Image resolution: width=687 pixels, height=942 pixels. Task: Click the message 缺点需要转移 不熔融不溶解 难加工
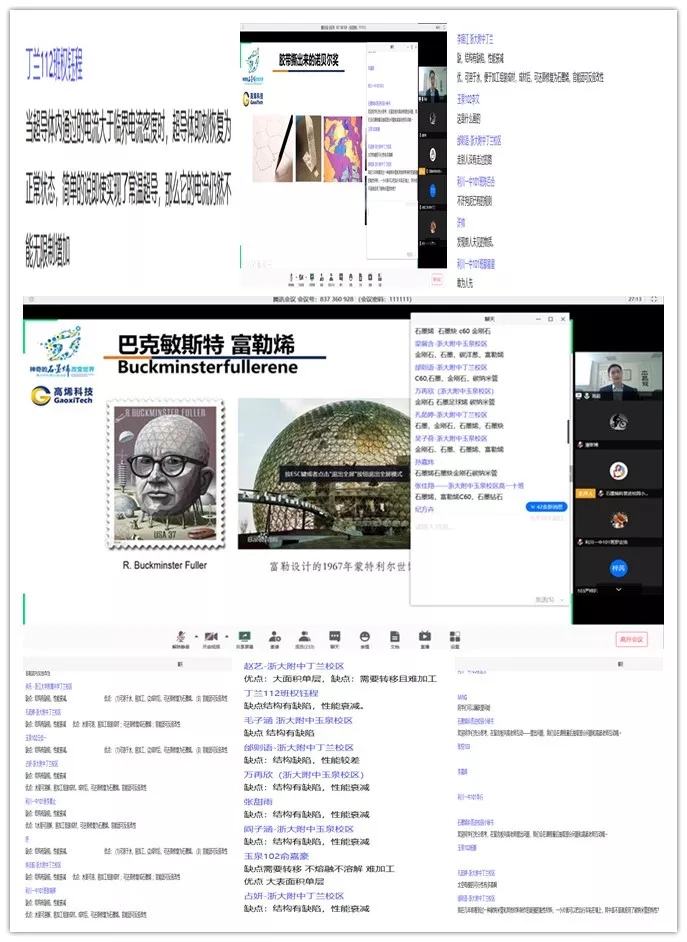(x=319, y=869)
